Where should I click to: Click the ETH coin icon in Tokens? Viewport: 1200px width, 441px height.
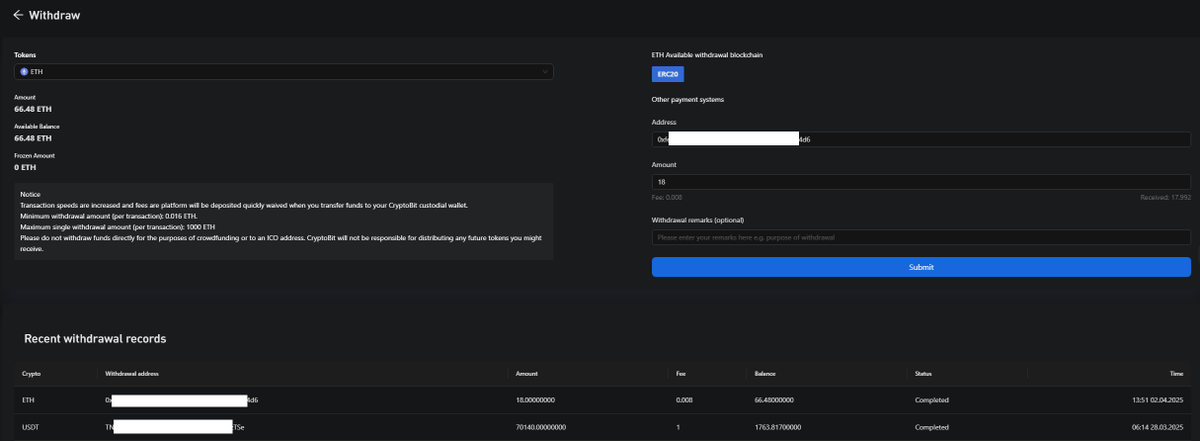coord(24,72)
